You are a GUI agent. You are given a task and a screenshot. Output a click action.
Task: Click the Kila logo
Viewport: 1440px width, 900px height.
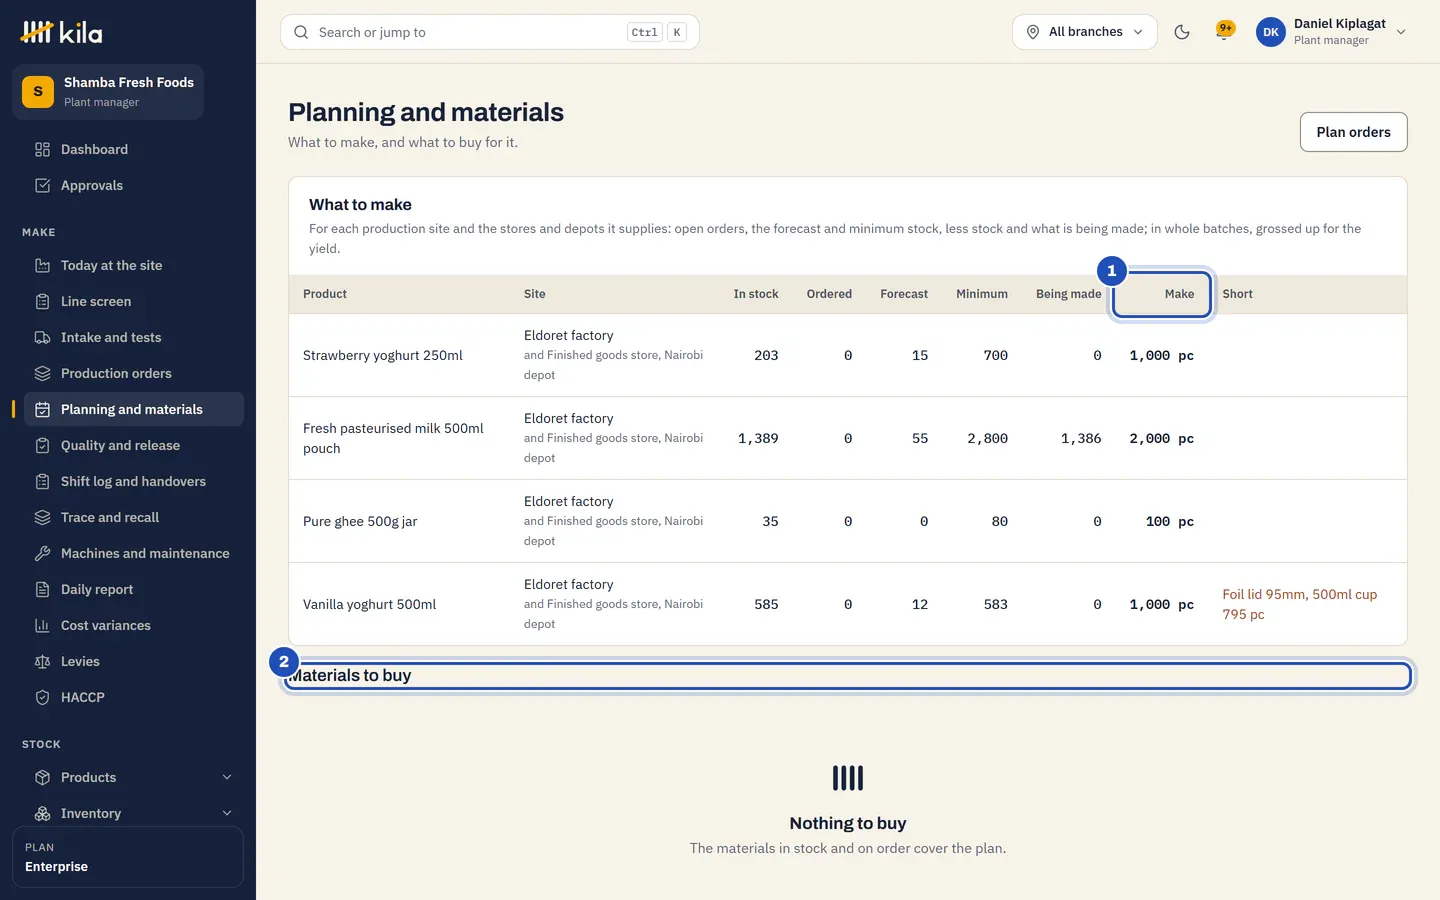click(x=61, y=32)
